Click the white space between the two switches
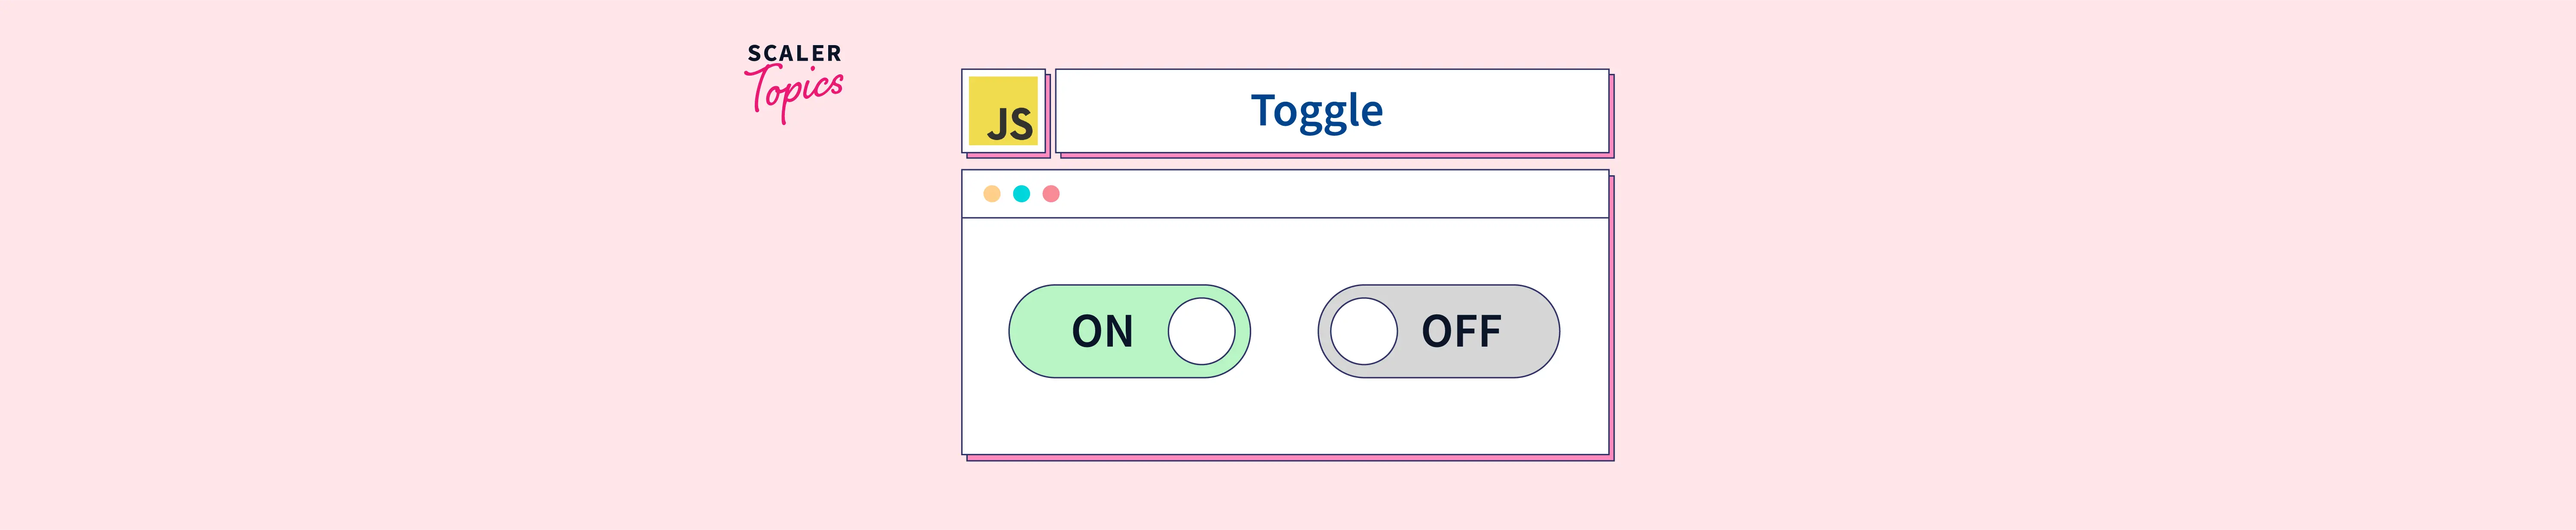 1284,331
